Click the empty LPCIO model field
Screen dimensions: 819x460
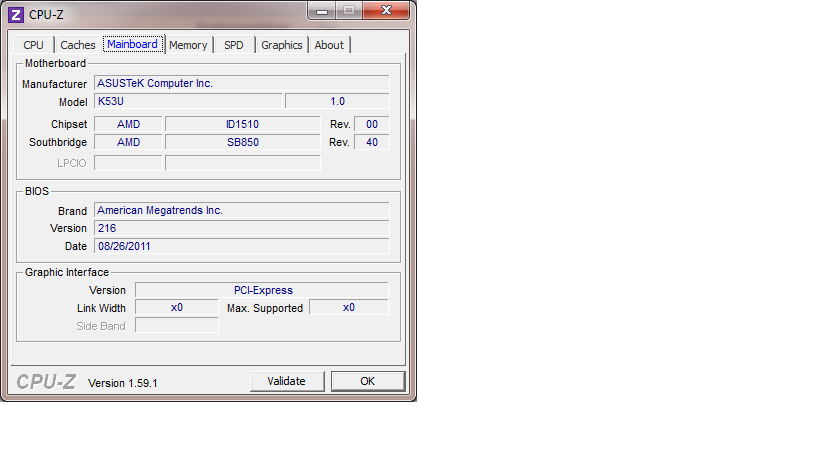coord(242,163)
